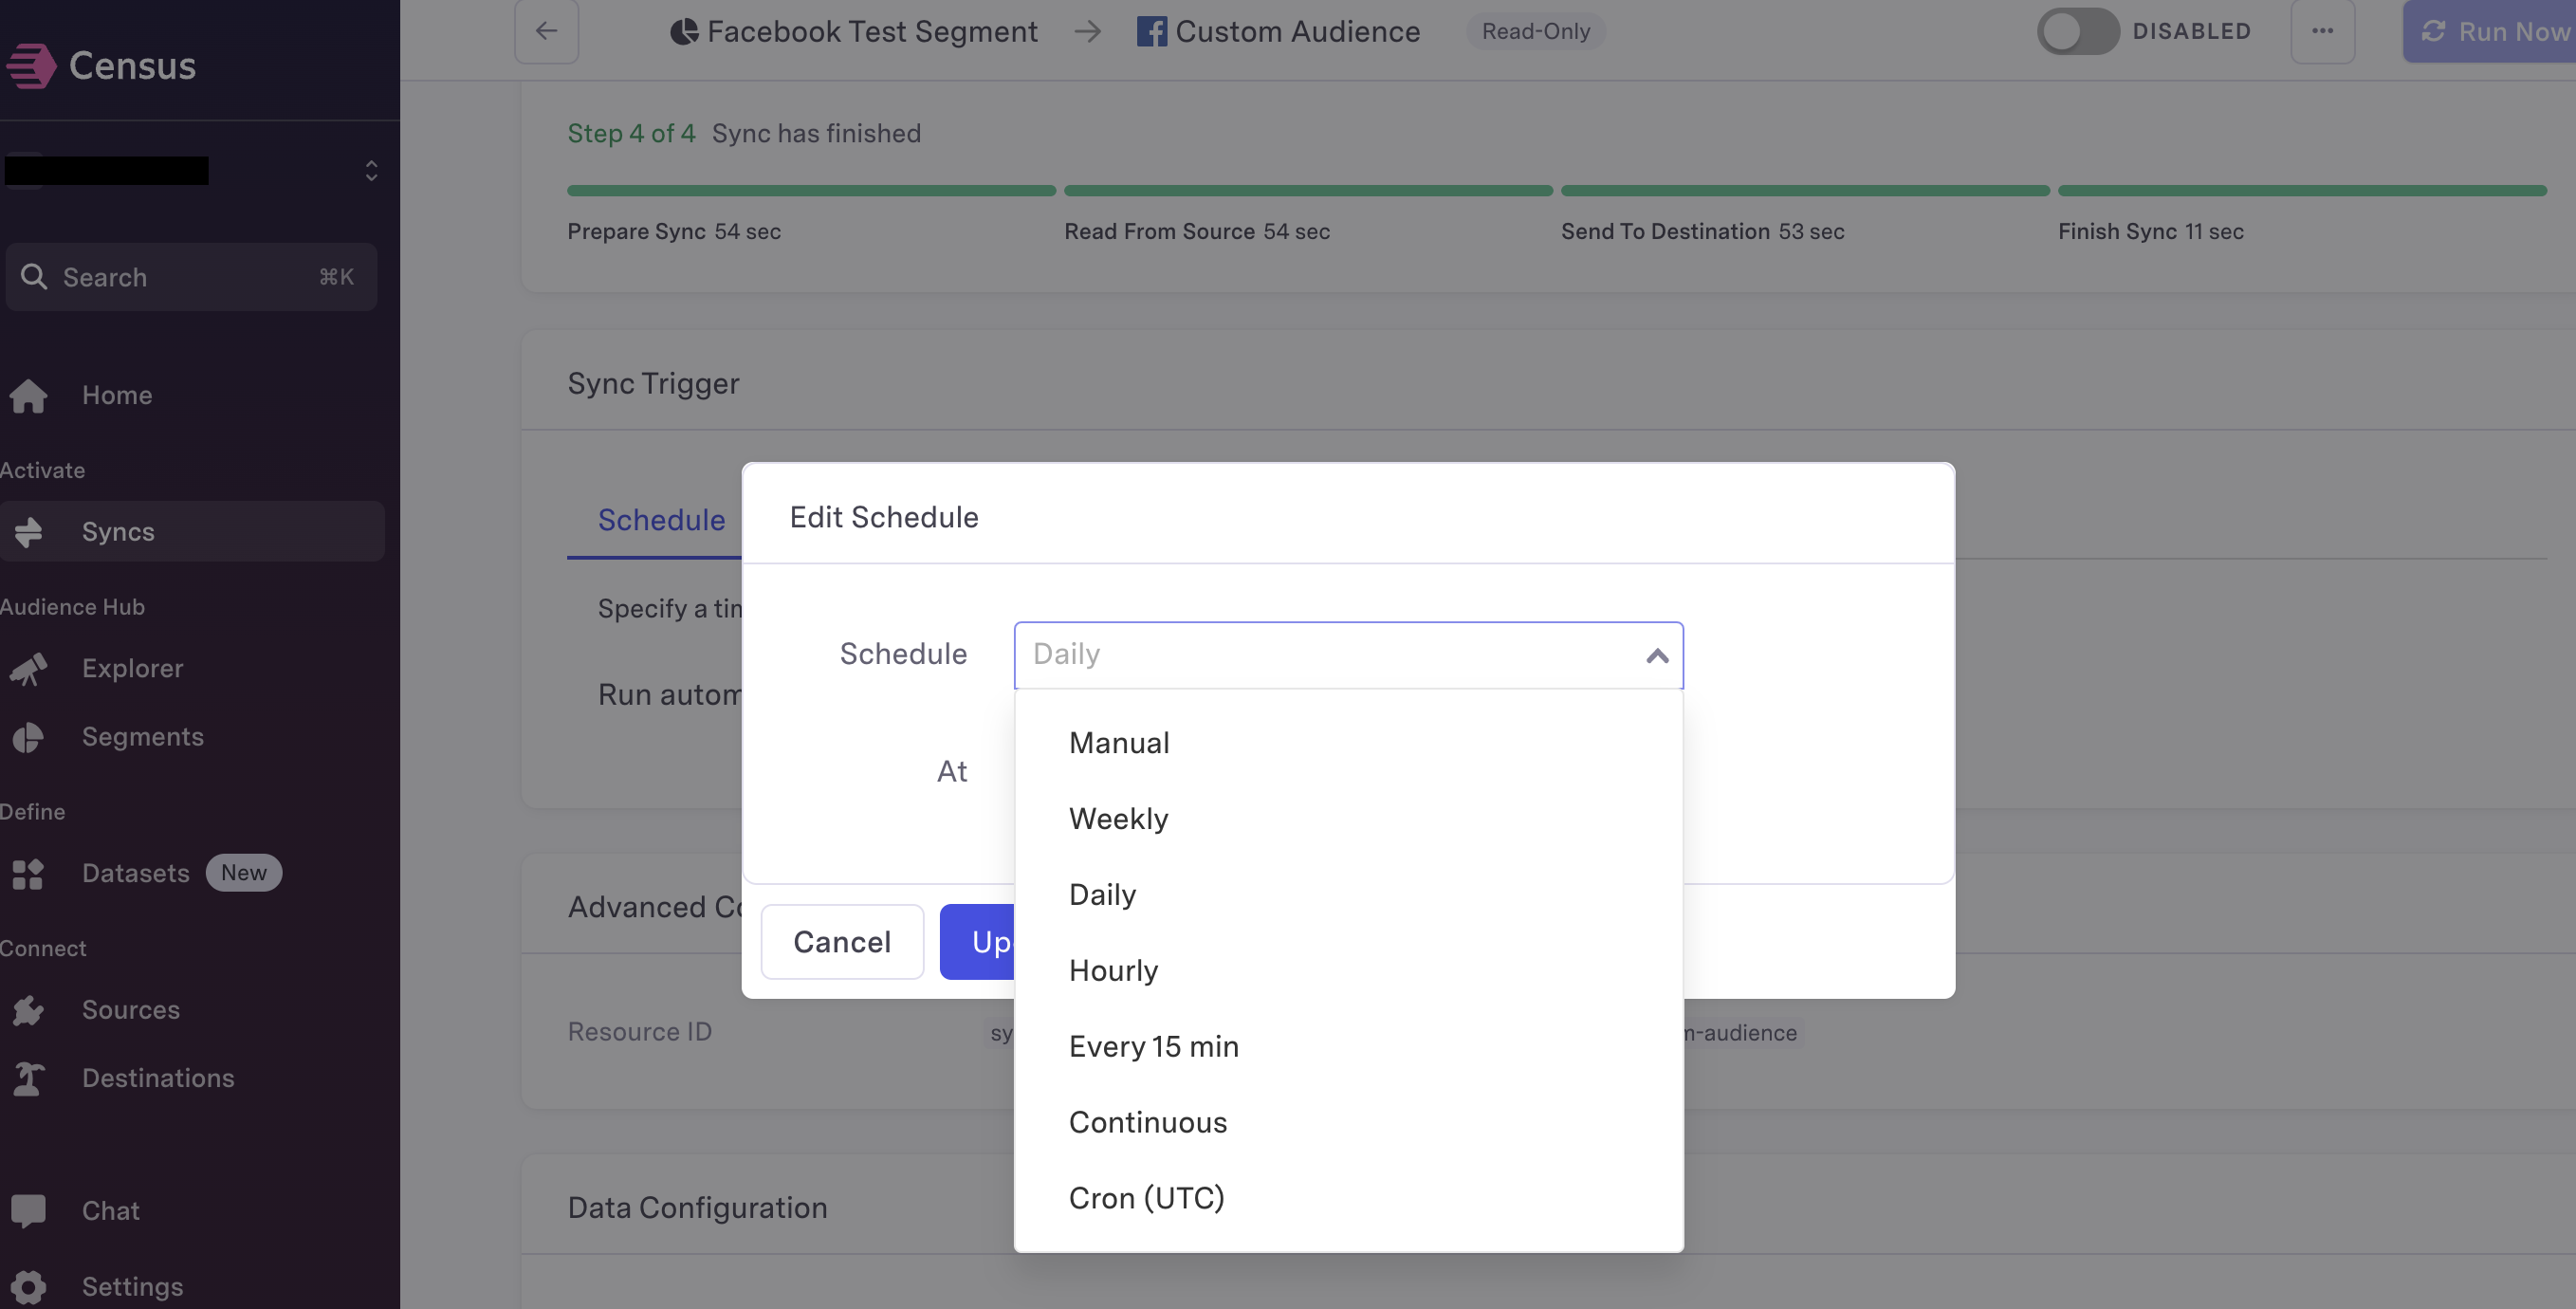Click the Read-Only badge

(1535, 31)
